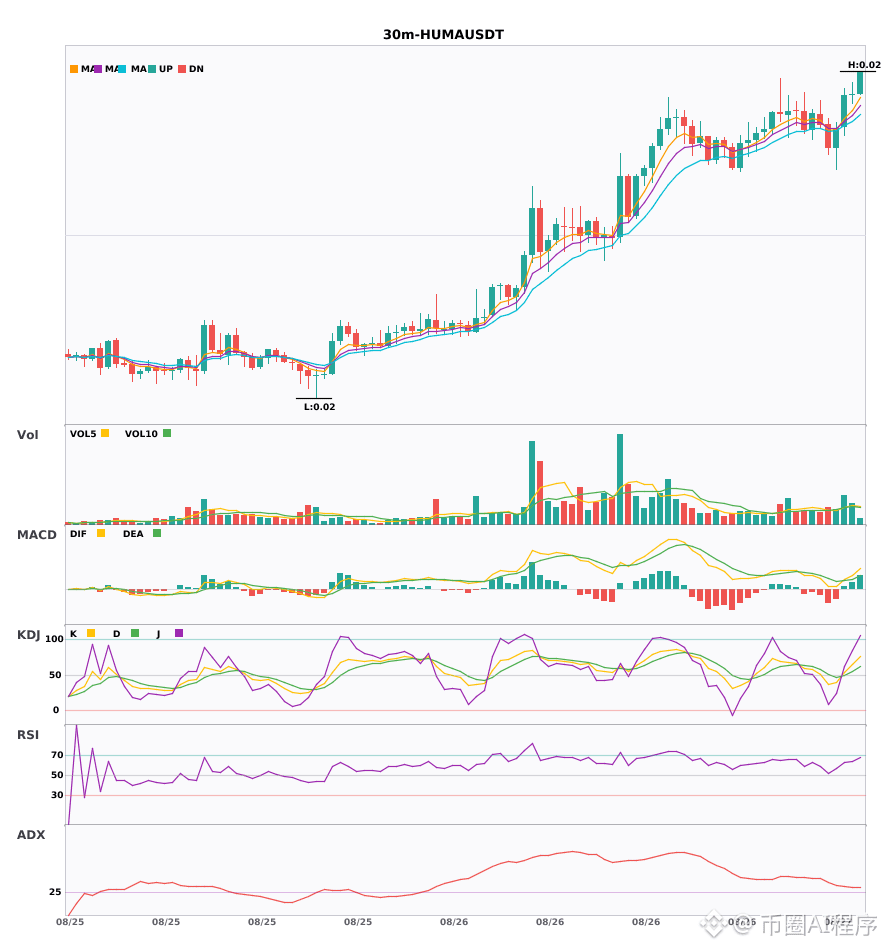Click the H:0.02 high price label
Image resolution: width=885 pixels, height=950 pixels.
864,65
